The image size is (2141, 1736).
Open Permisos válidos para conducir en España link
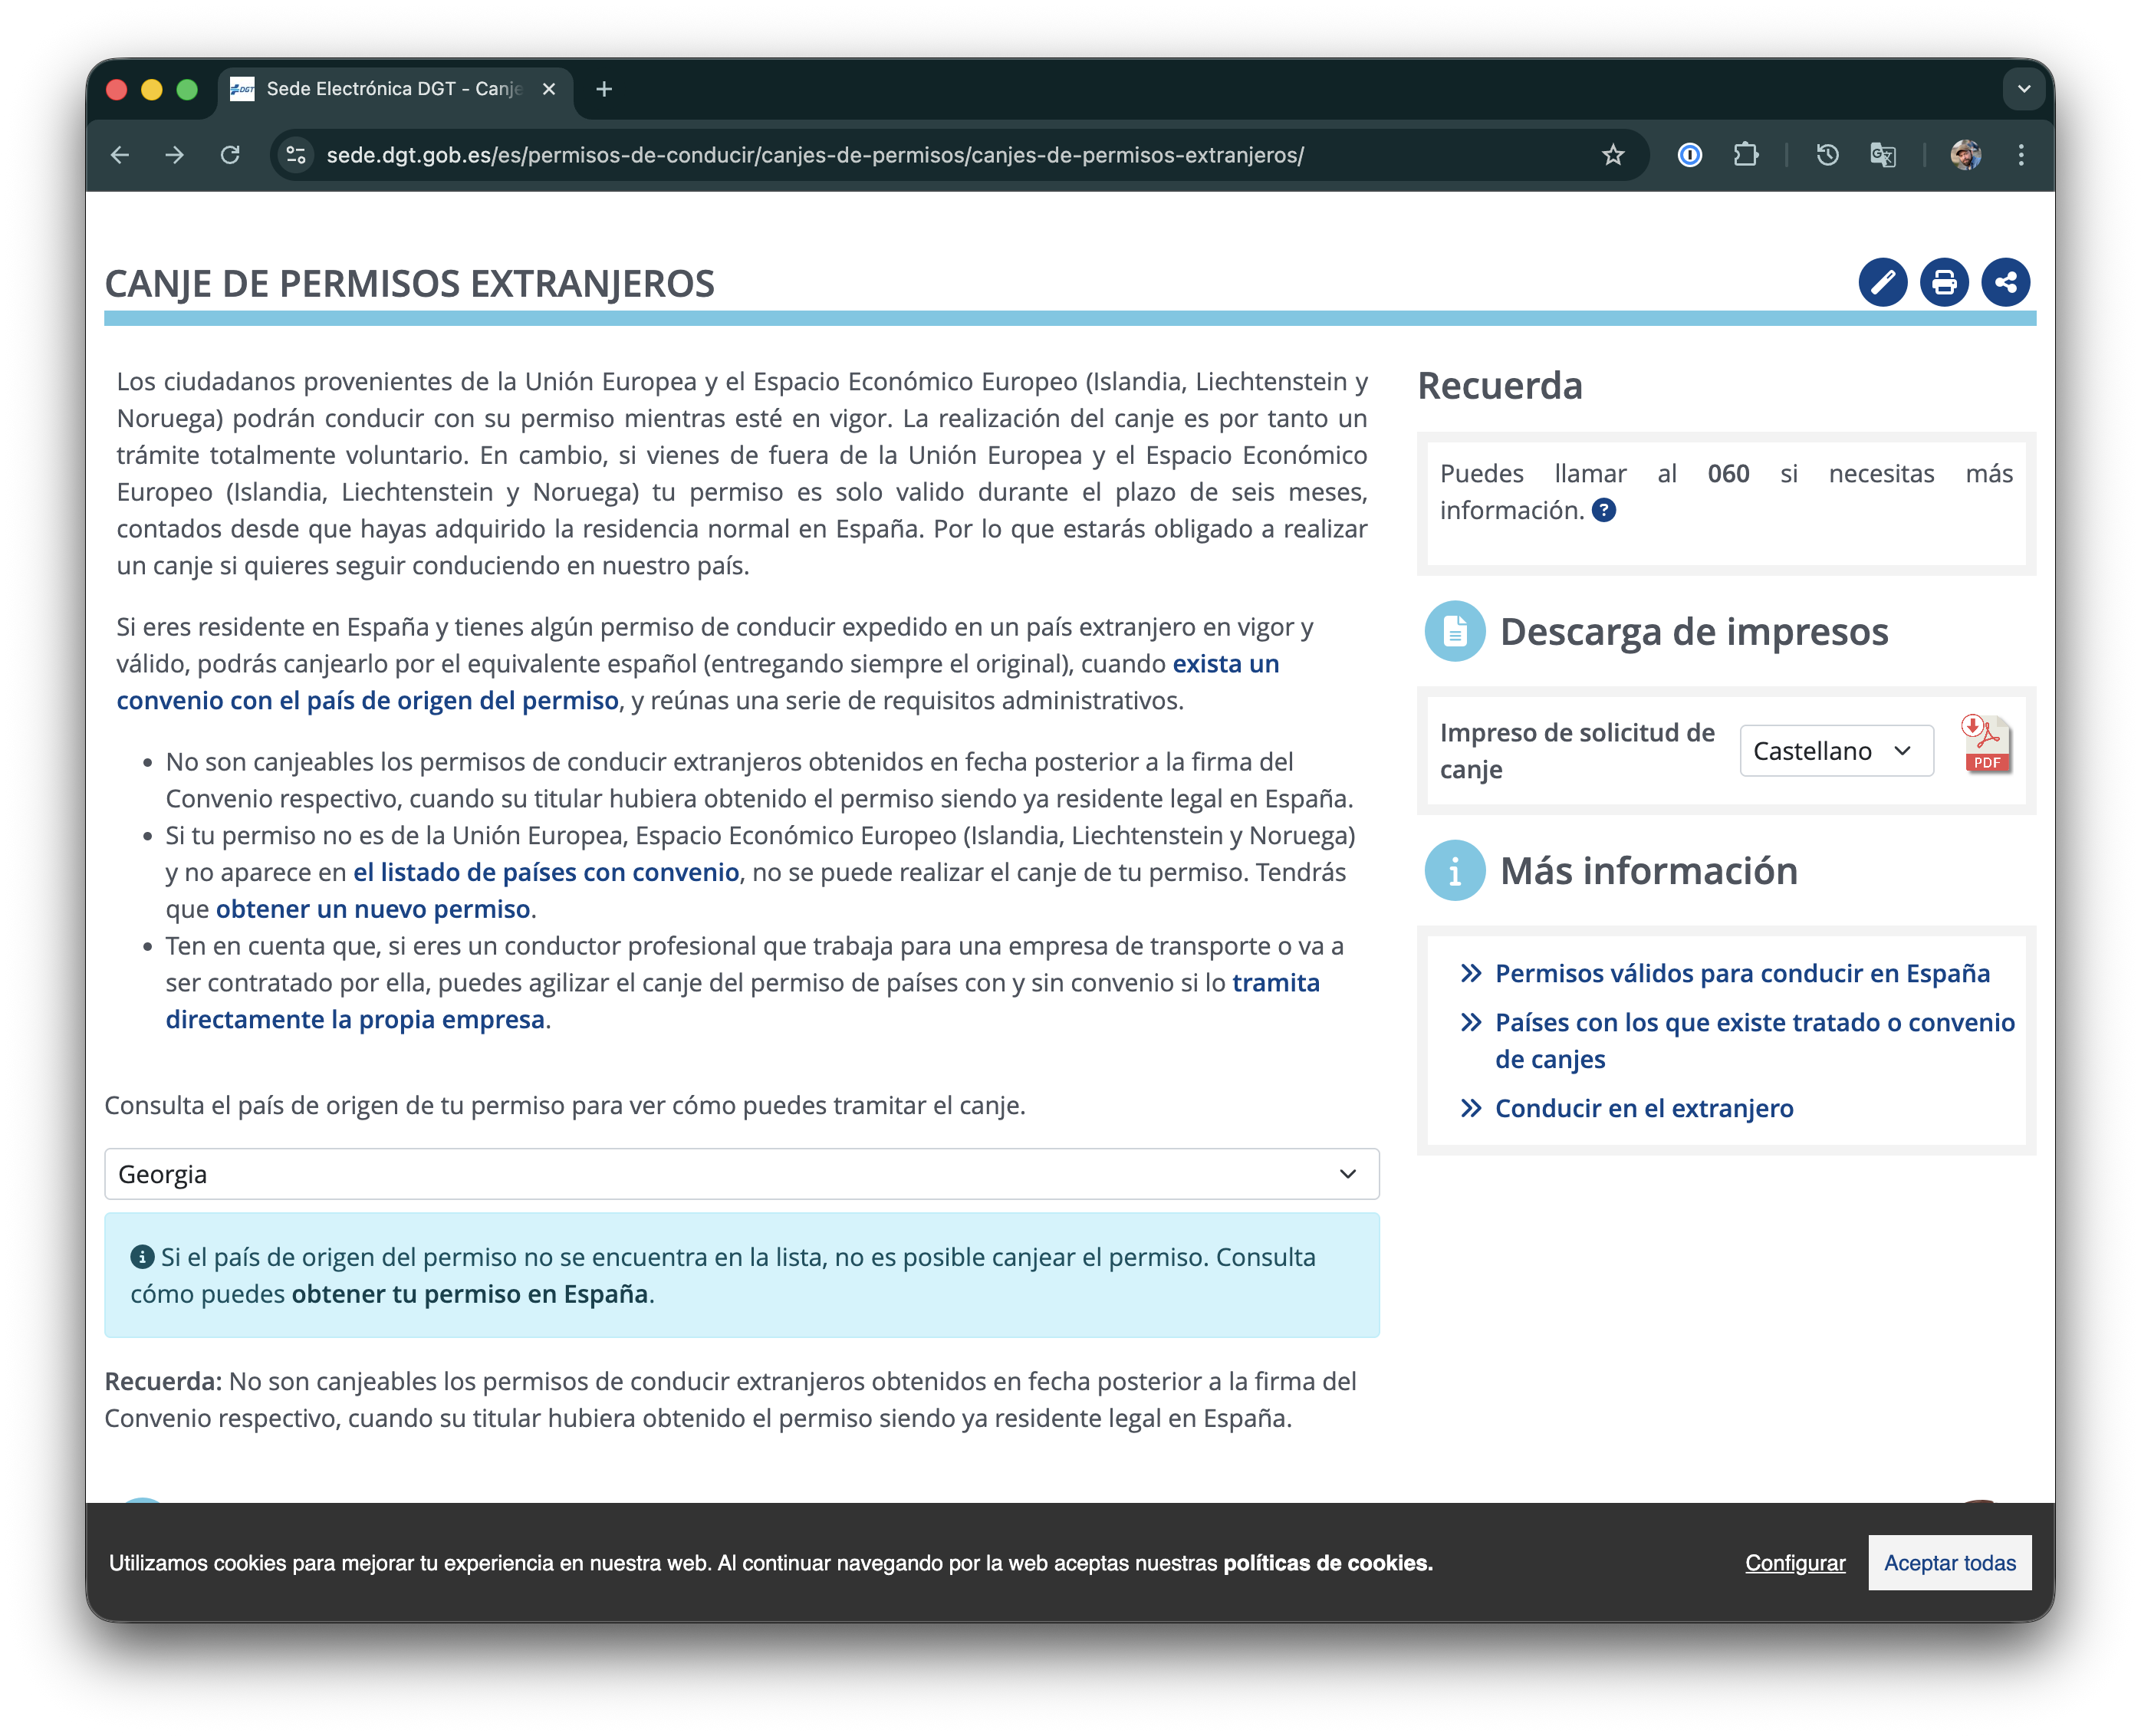[1742, 973]
